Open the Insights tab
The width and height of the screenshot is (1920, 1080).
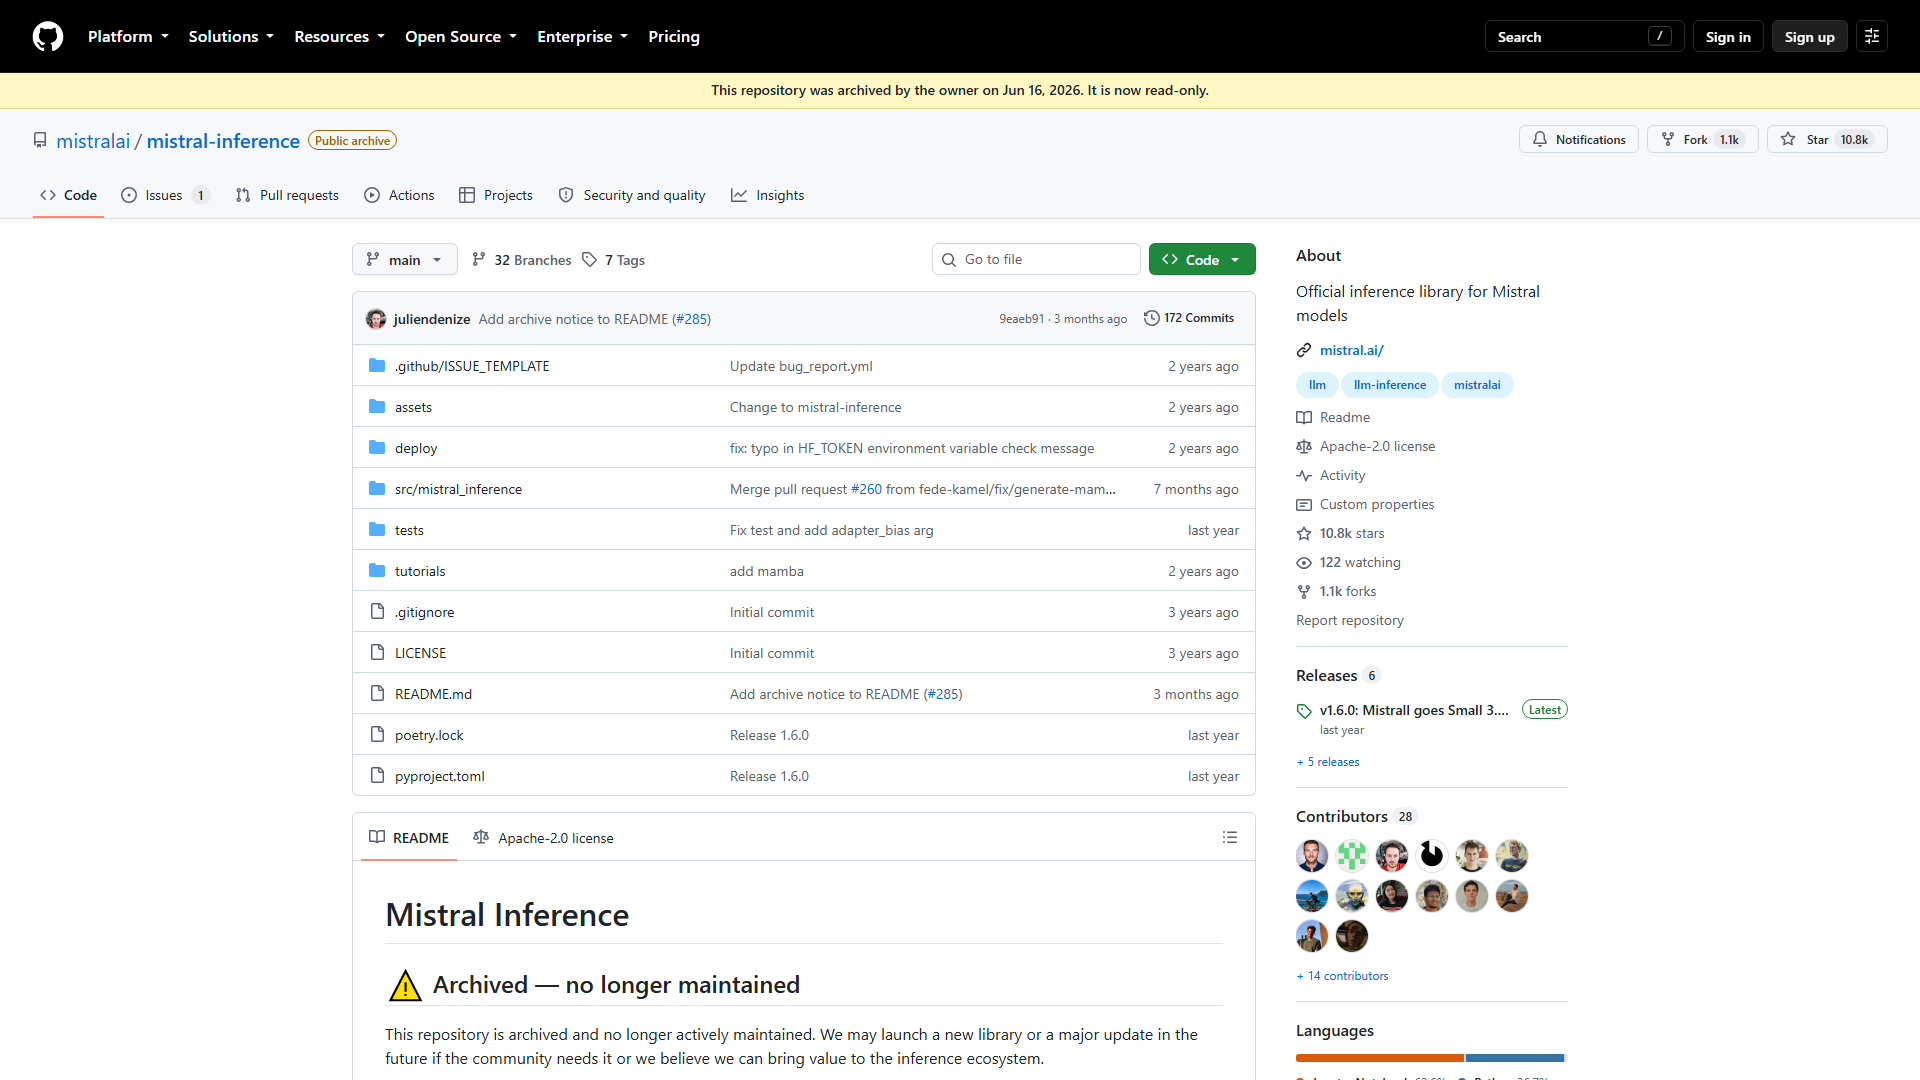pyautogui.click(x=767, y=195)
